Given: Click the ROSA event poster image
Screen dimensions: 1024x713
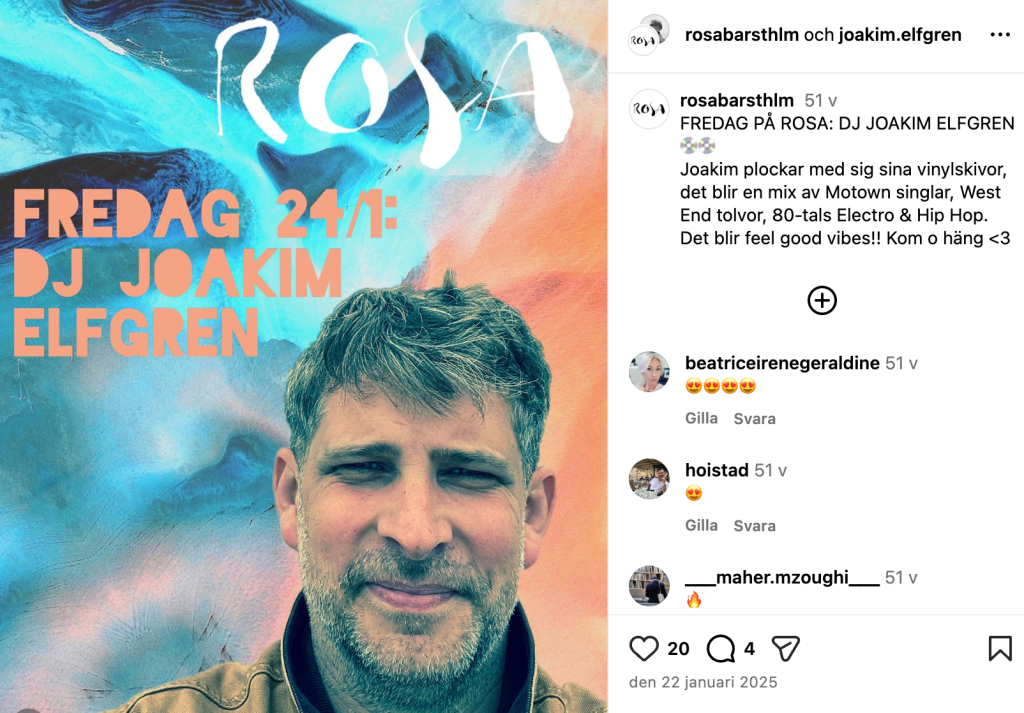Looking at the screenshot, I should tap(304, 356).
